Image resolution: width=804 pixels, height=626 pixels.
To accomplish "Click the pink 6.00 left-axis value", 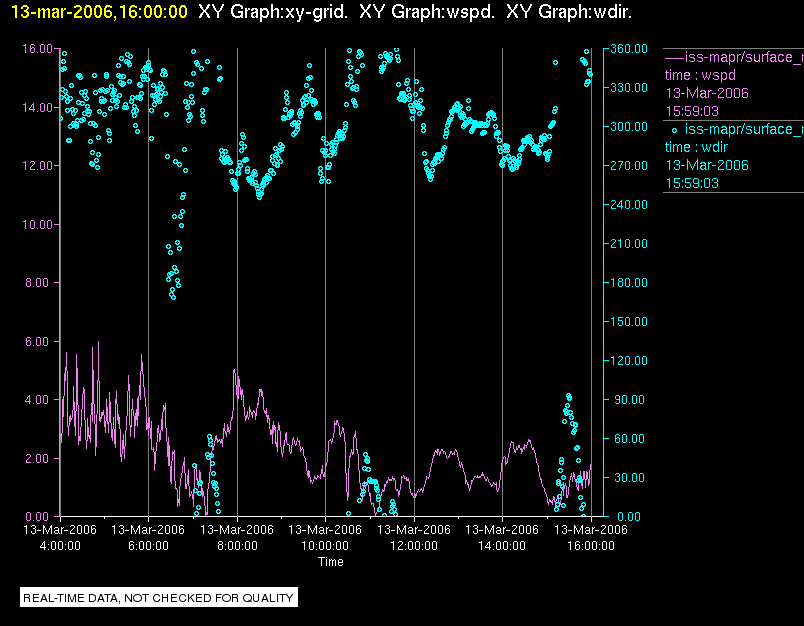I will (39, 341).
